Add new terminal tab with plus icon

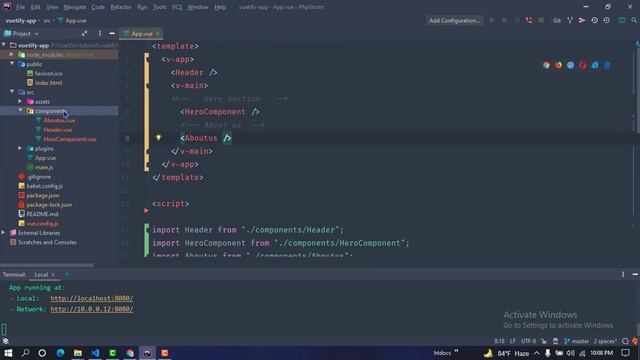pyautogui.click(x=67, y=275)
